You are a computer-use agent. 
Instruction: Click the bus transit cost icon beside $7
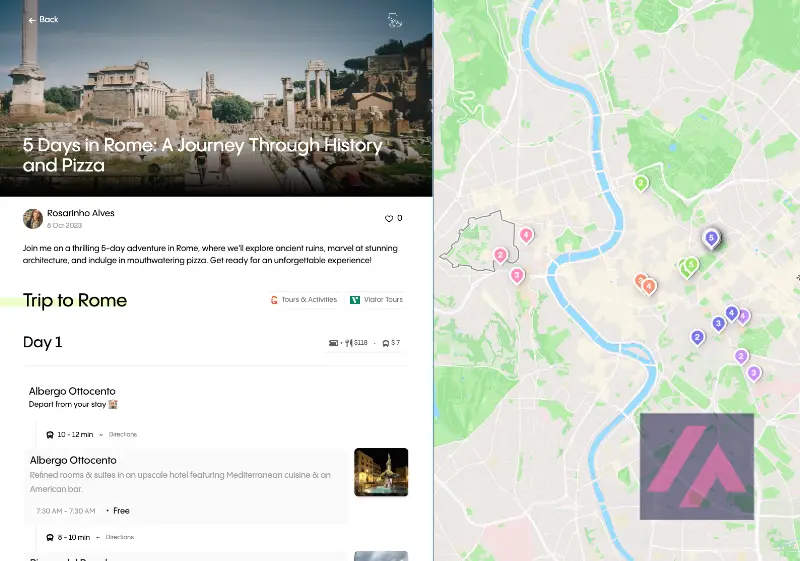[x=386, y=343]
